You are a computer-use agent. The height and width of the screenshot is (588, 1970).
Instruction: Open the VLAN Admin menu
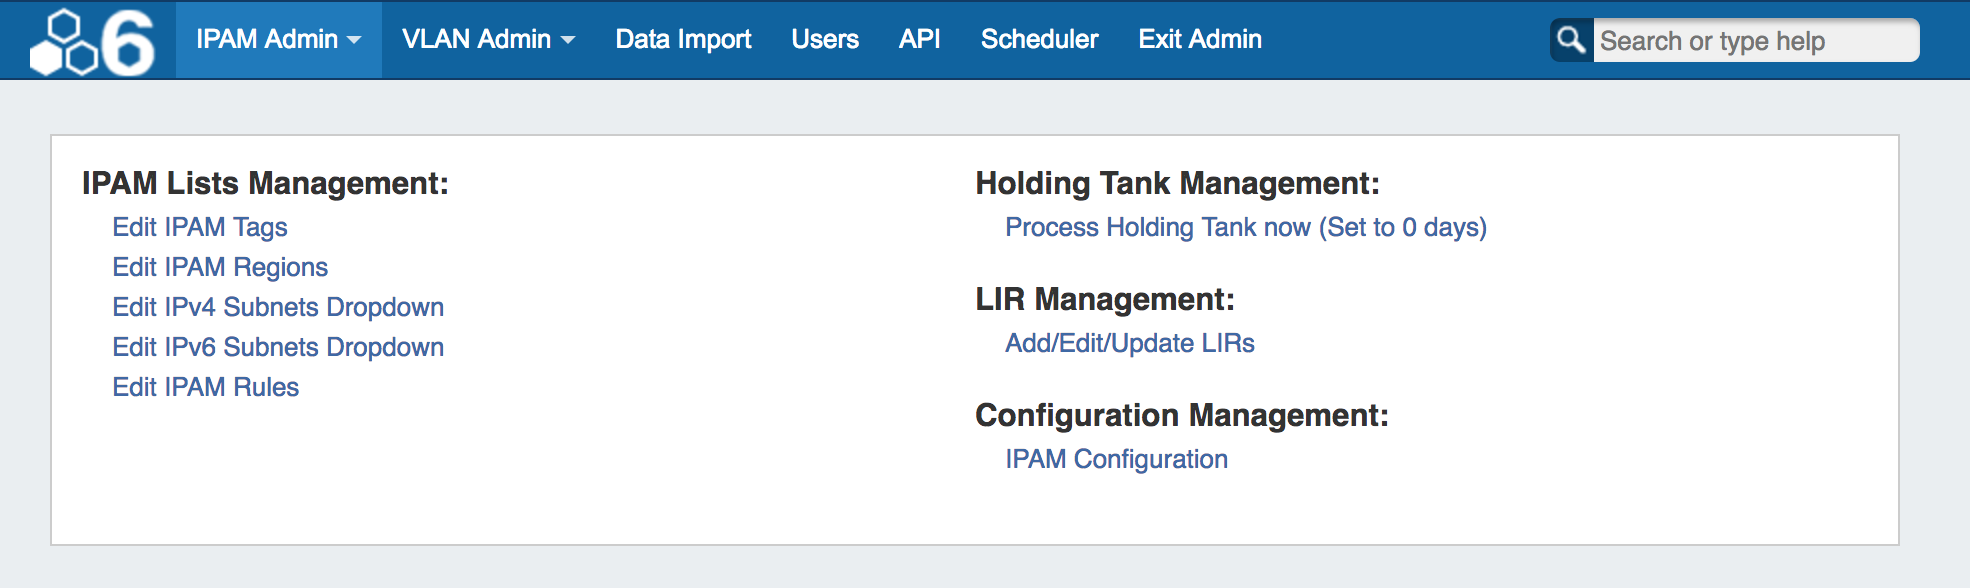coord(476,39)
